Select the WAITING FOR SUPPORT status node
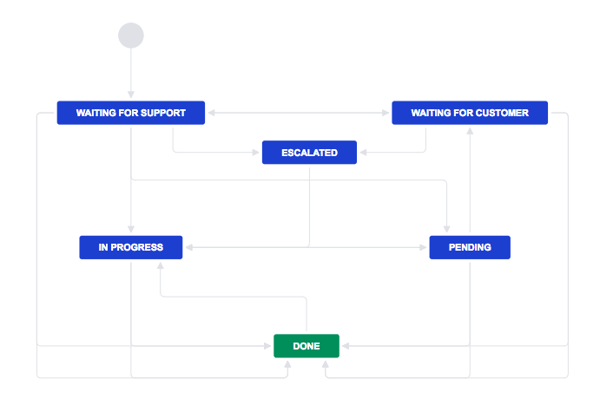 (131, 113)
